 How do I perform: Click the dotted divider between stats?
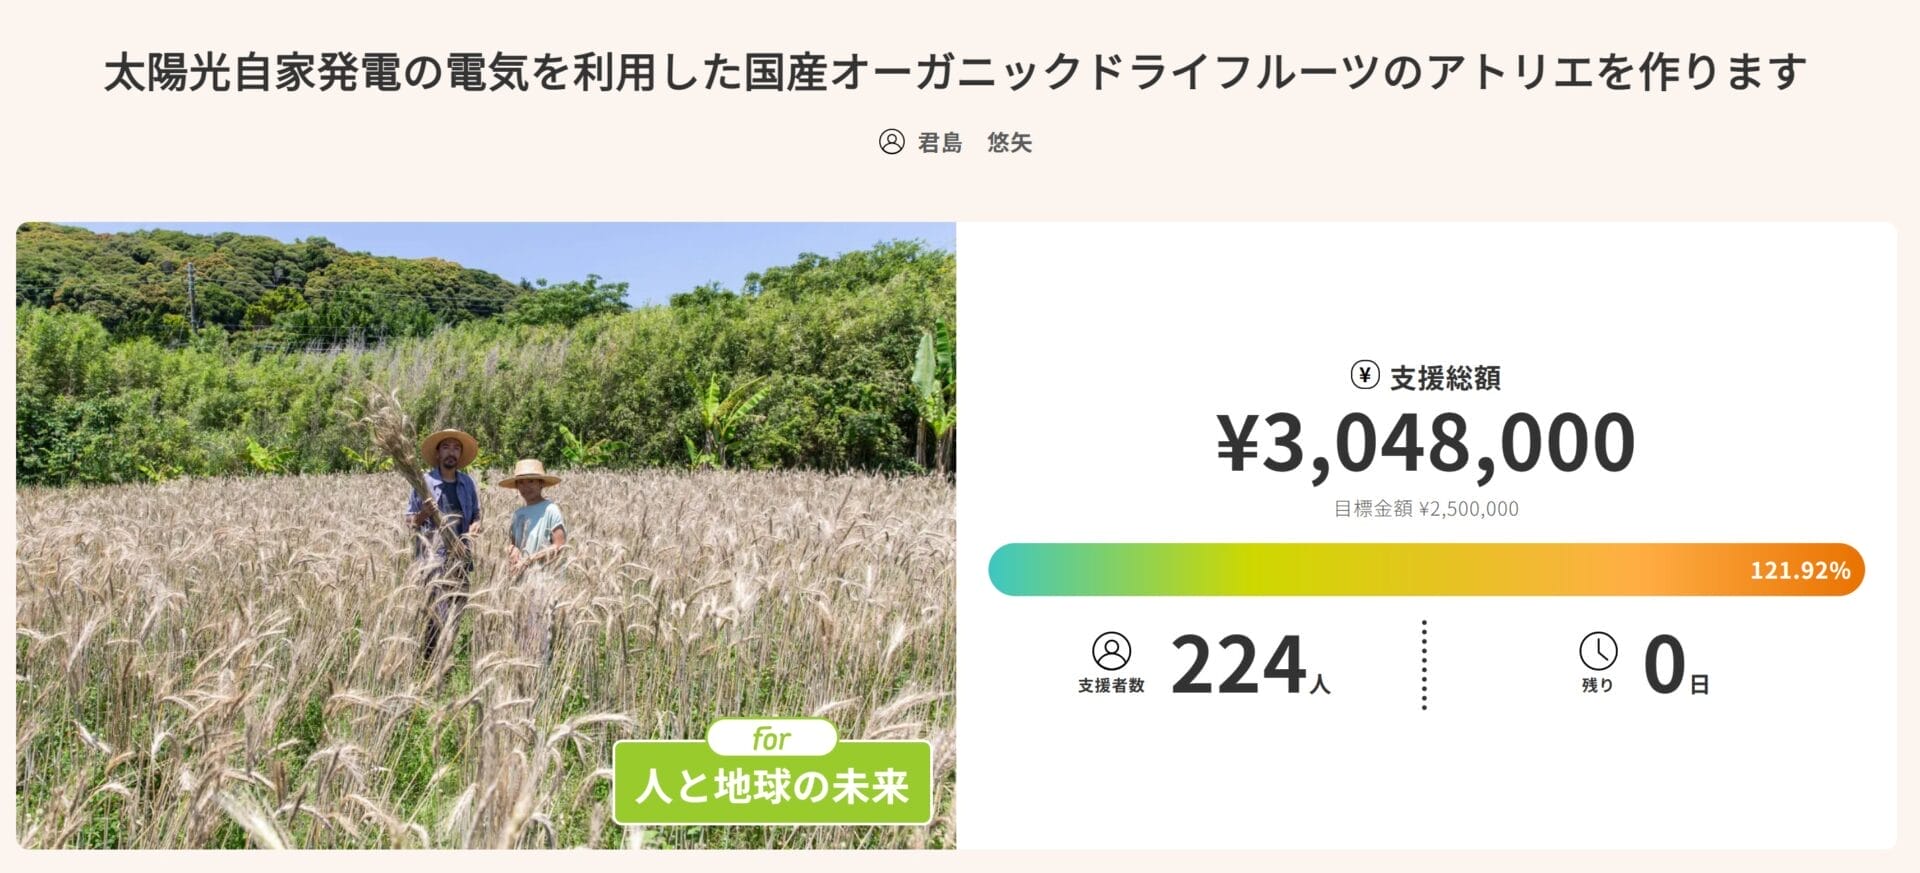pos(1424,665)
